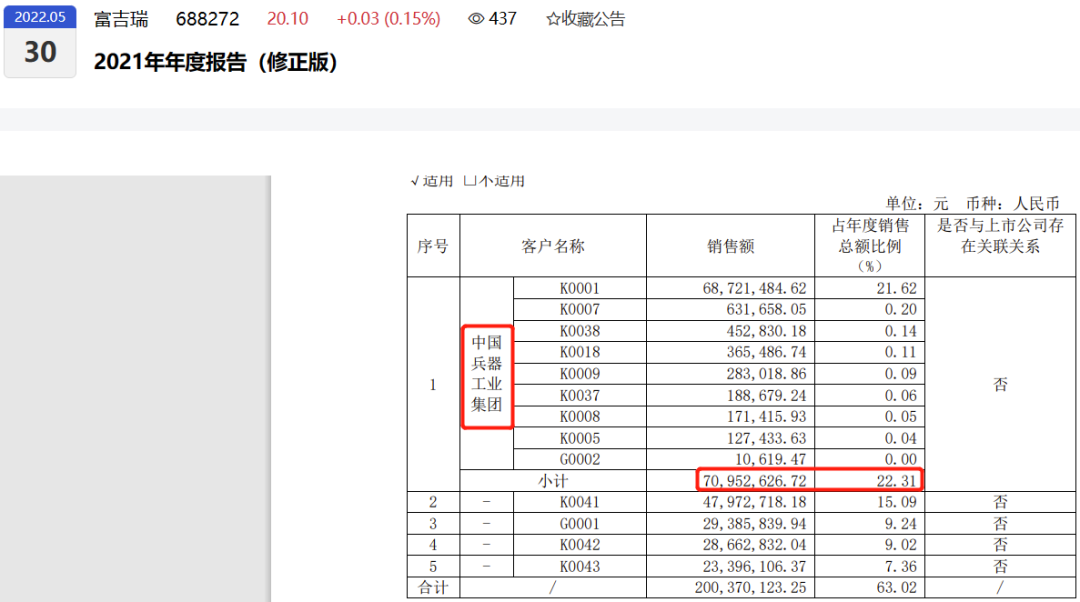
Task: Click percentage value 7.36
Action: 900,566
